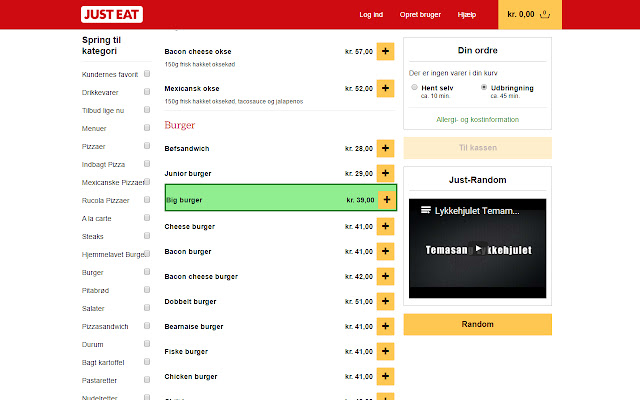
Task: Tick the Drikkevarer category checkbox
Action: coord(147,92)
